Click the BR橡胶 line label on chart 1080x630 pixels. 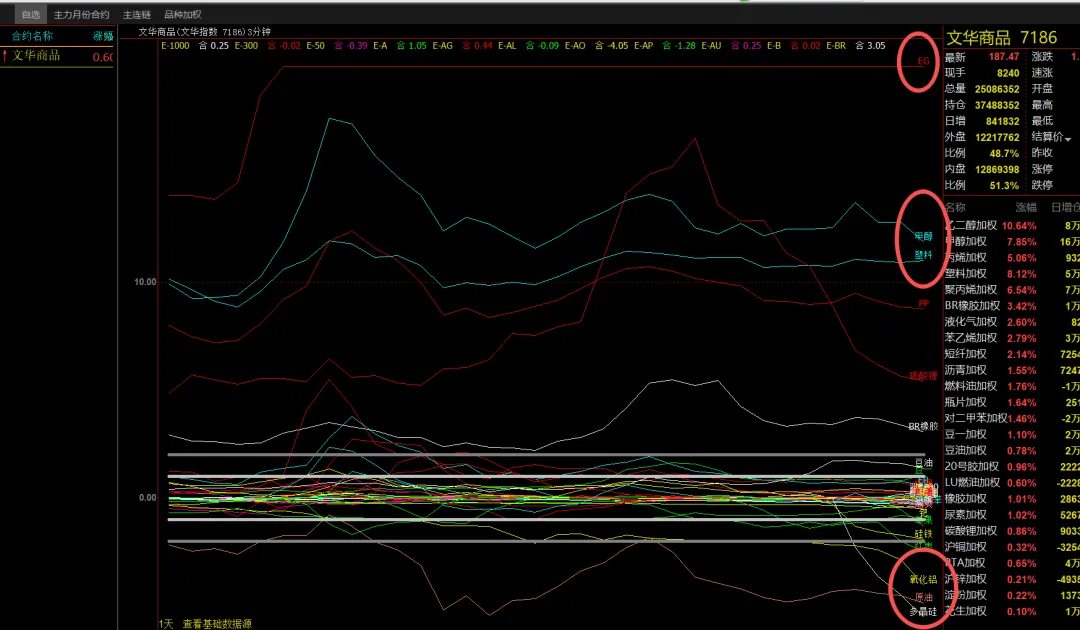(x=923, y=426)
